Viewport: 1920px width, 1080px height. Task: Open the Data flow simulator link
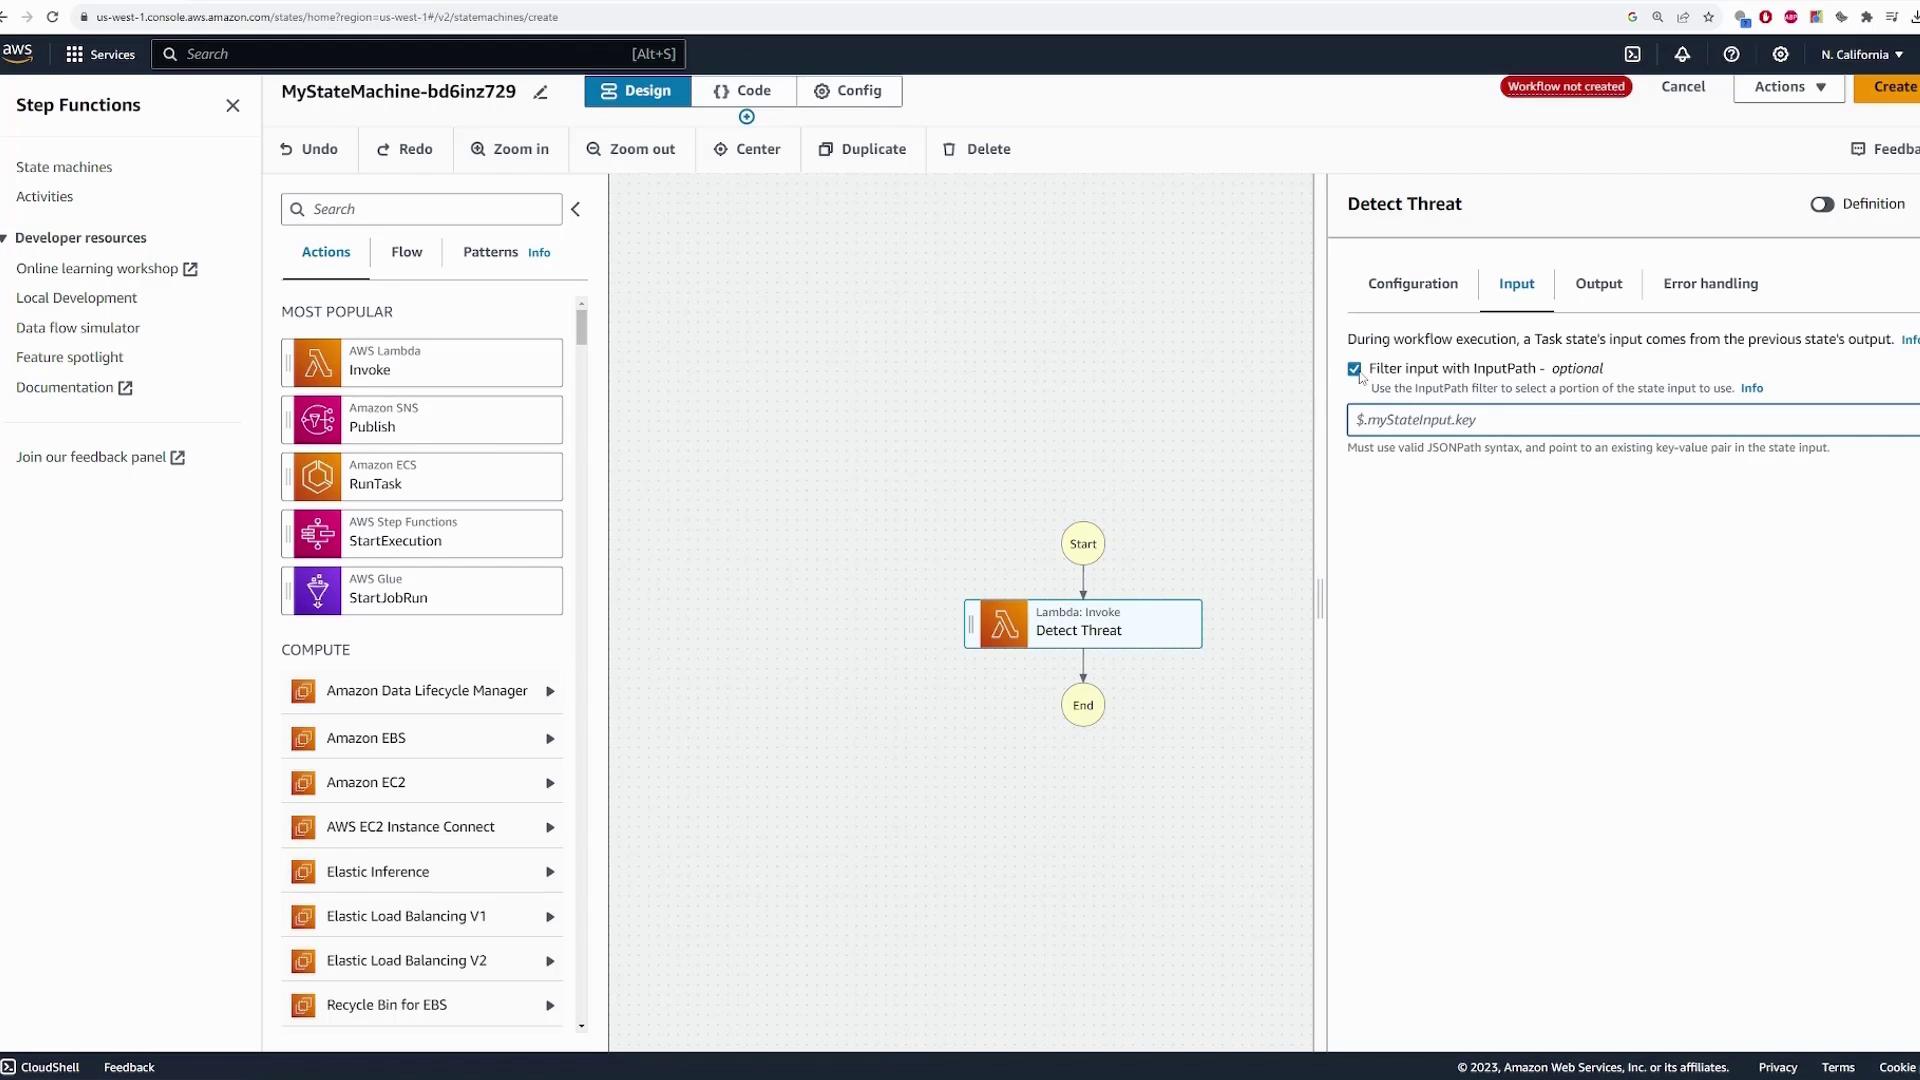coord(78,328)
